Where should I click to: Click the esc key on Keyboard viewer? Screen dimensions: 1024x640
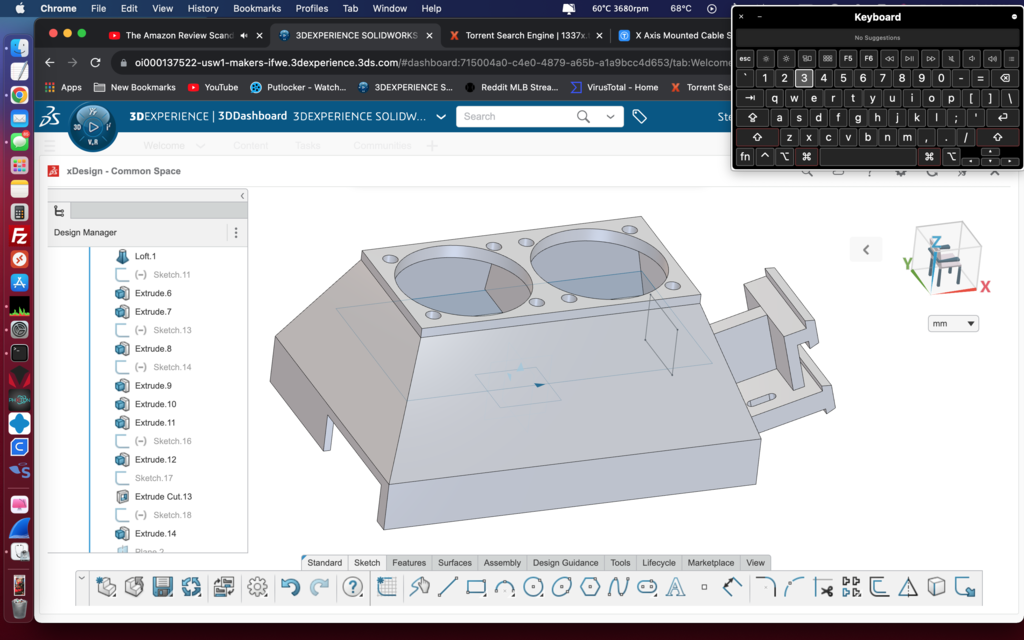point(744,59)
